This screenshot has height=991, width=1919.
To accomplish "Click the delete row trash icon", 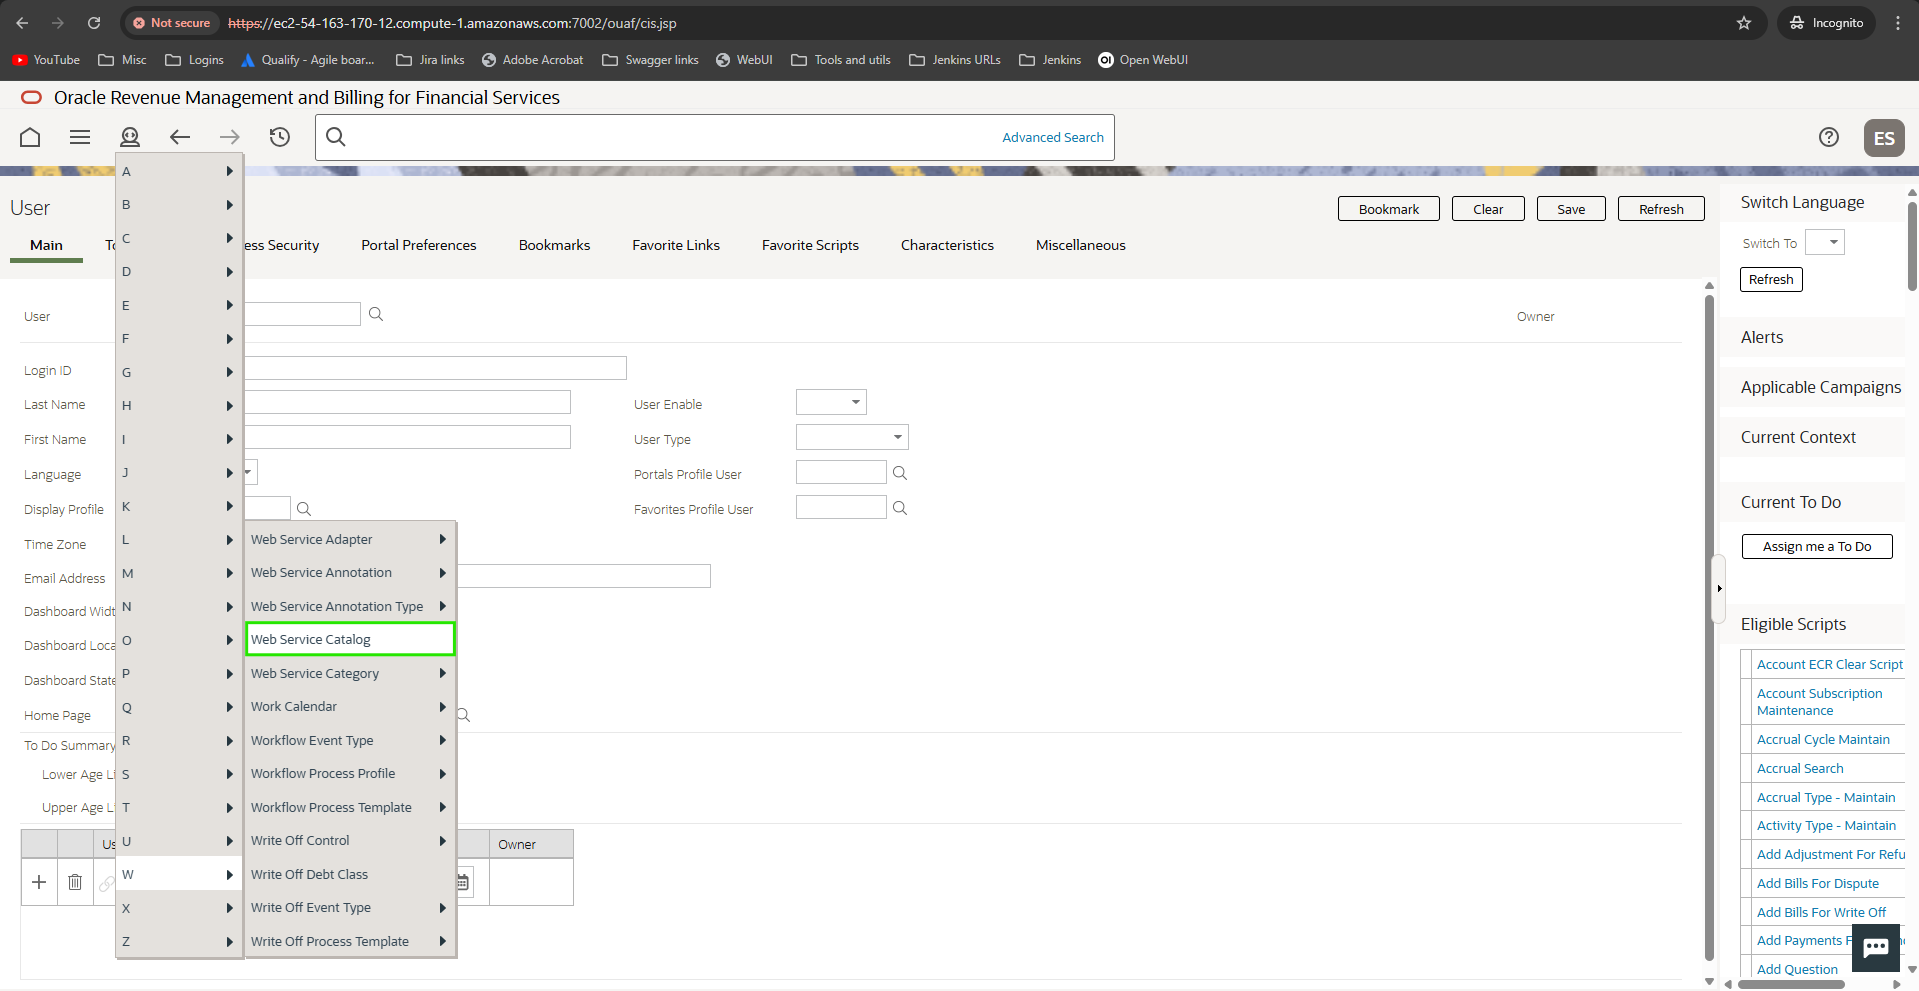I will pyautogui.click(x=75, y=882).
